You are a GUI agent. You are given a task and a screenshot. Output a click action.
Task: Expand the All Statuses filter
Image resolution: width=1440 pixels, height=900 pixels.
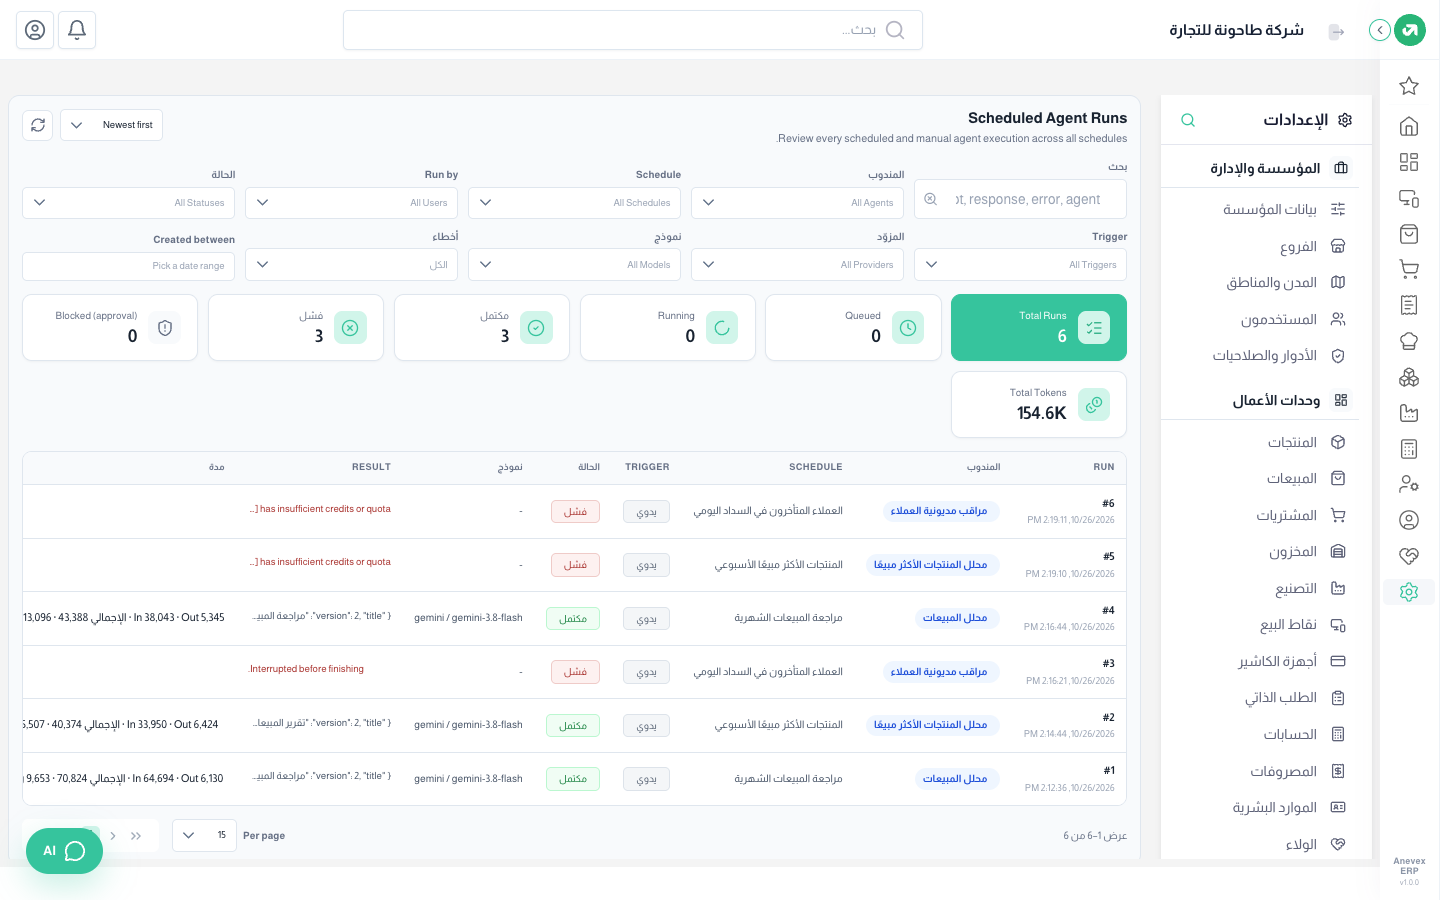point(129,203)
